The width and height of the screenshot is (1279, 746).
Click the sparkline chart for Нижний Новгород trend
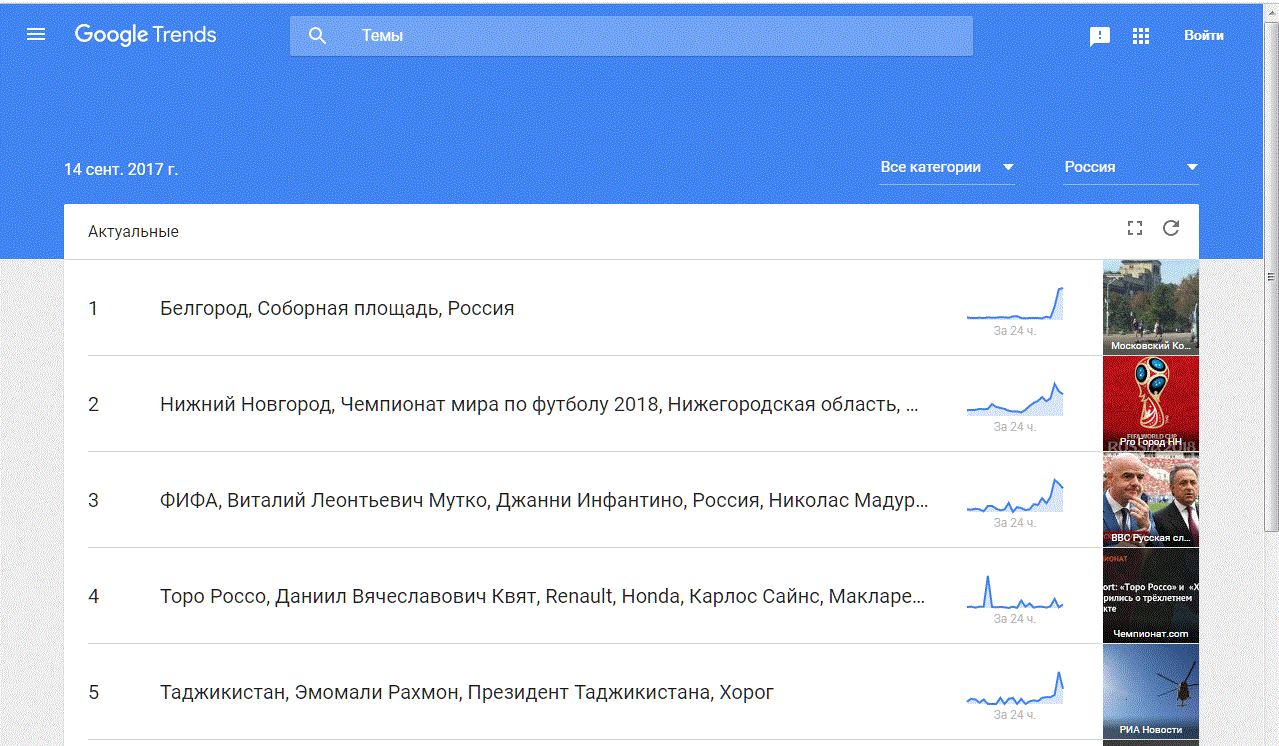(1015, 398)
